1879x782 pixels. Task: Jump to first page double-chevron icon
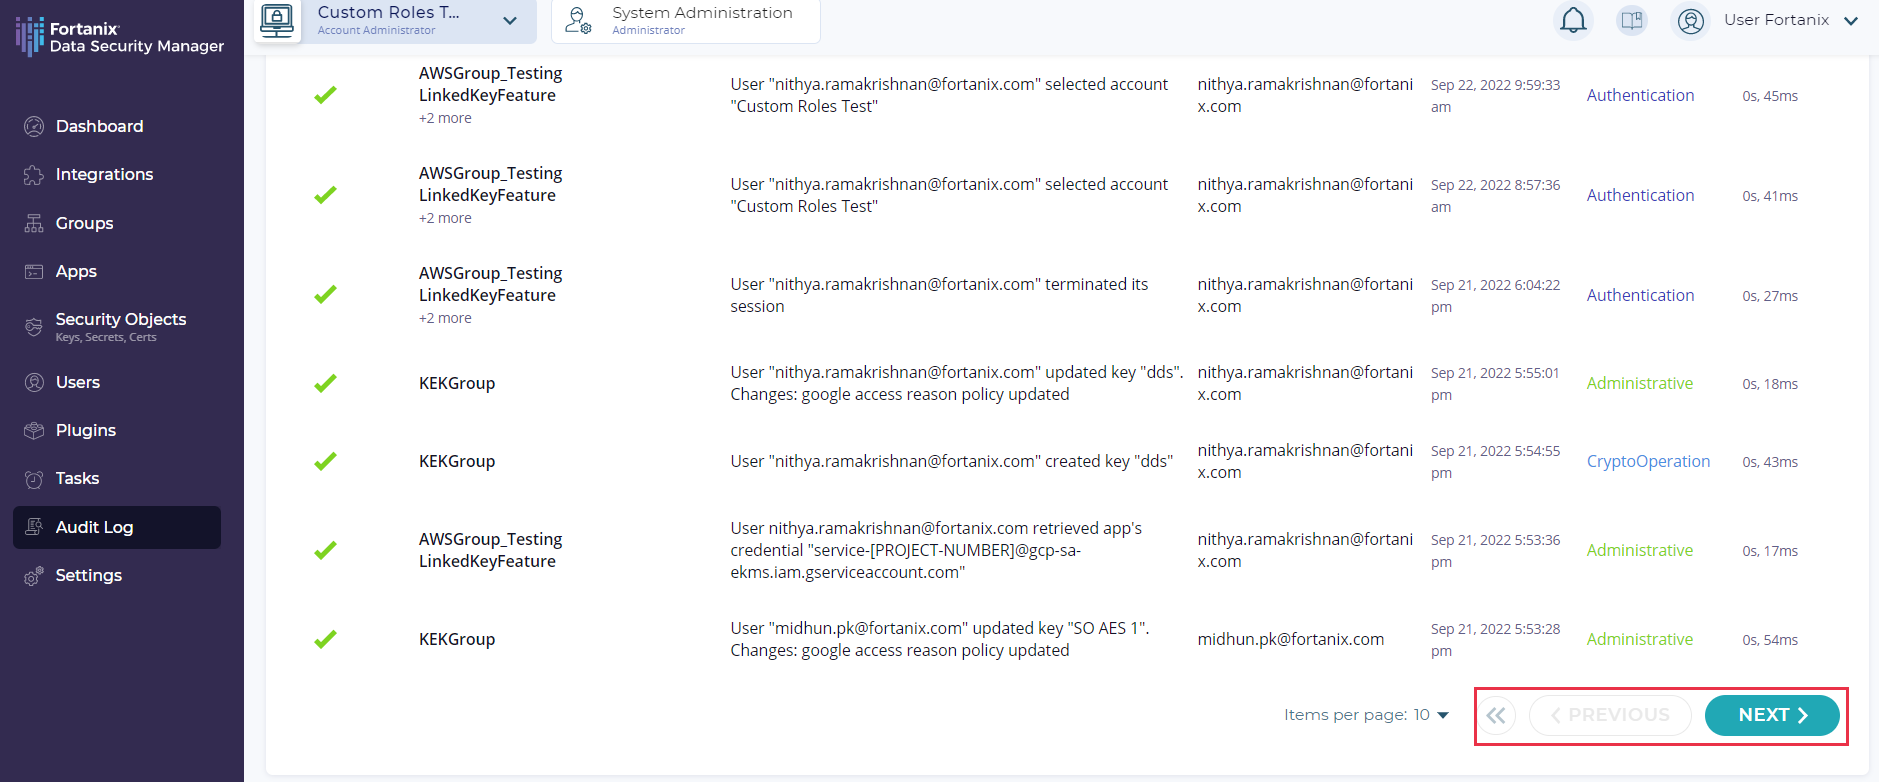pos(1496,715)
